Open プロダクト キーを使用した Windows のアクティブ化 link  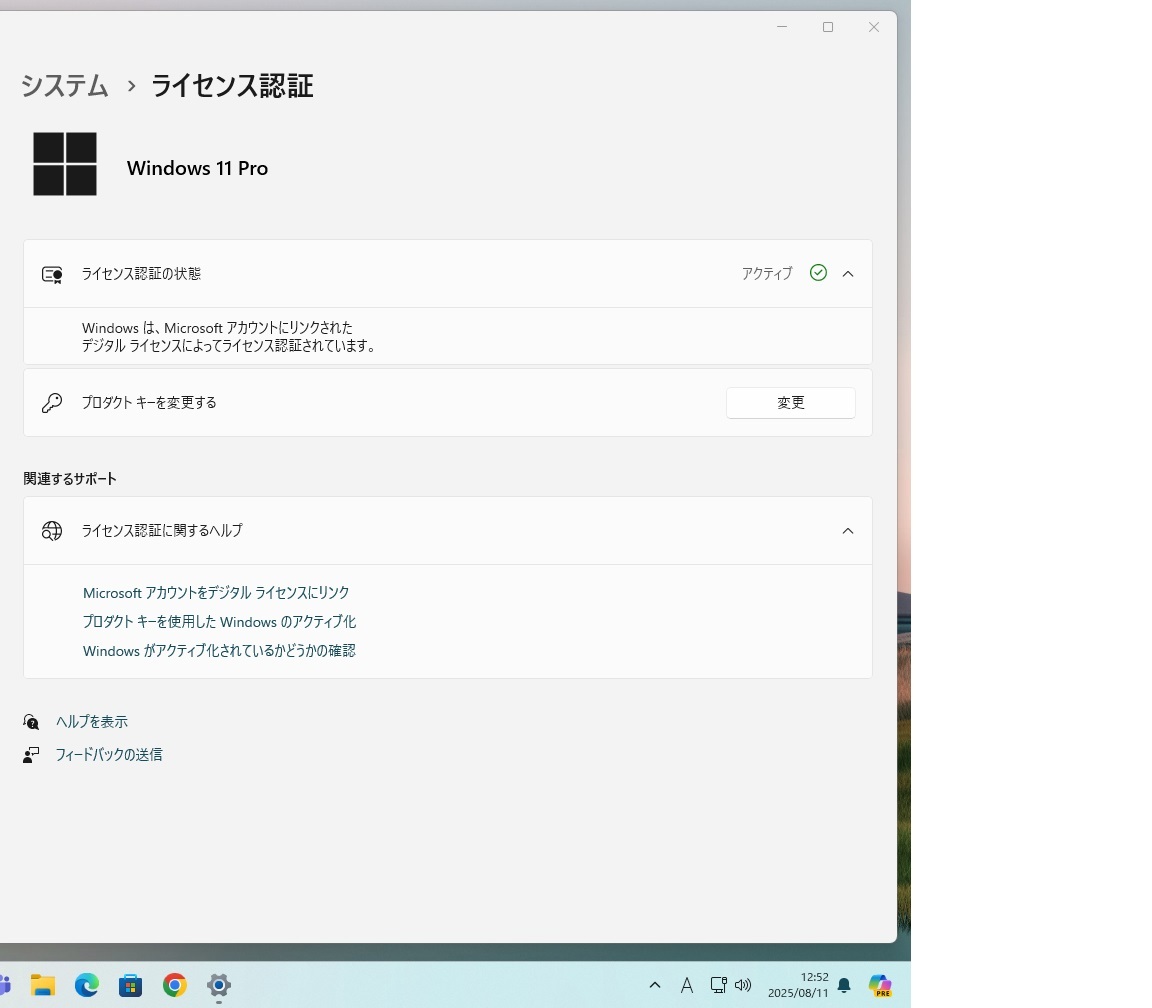click(x=219, y=622)
